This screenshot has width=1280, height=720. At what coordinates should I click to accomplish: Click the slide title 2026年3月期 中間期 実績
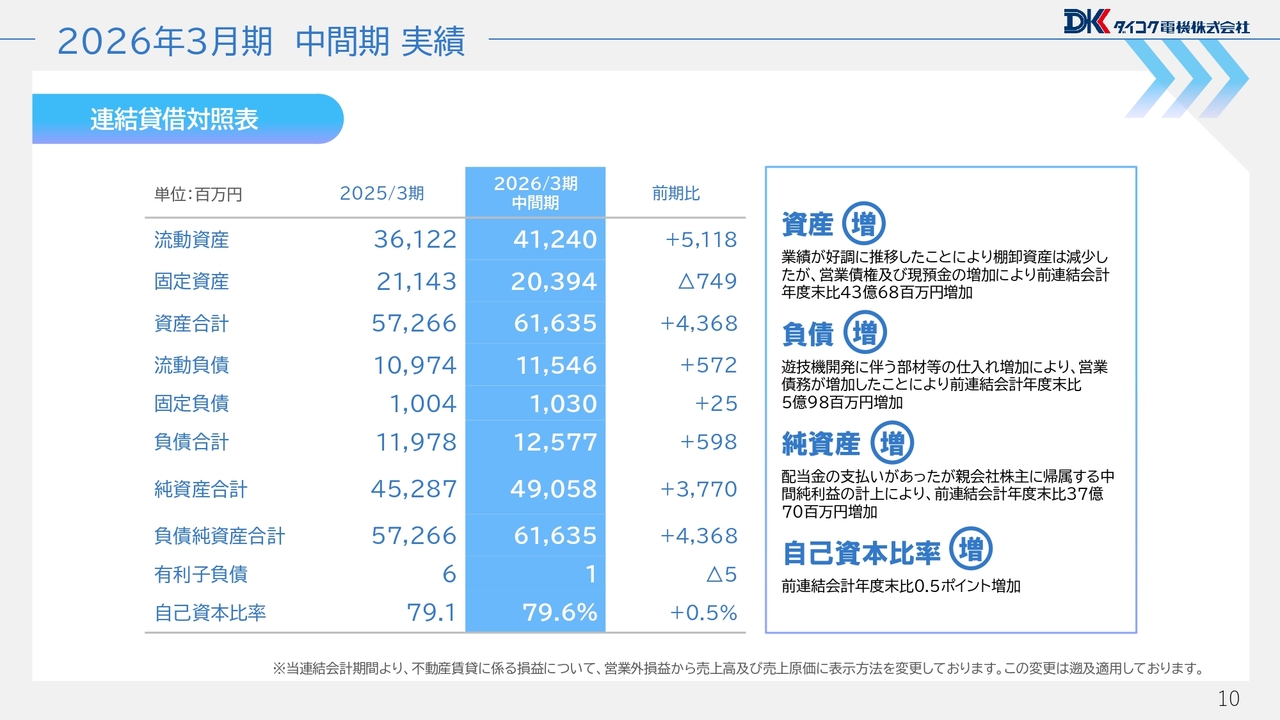point(261,42)
